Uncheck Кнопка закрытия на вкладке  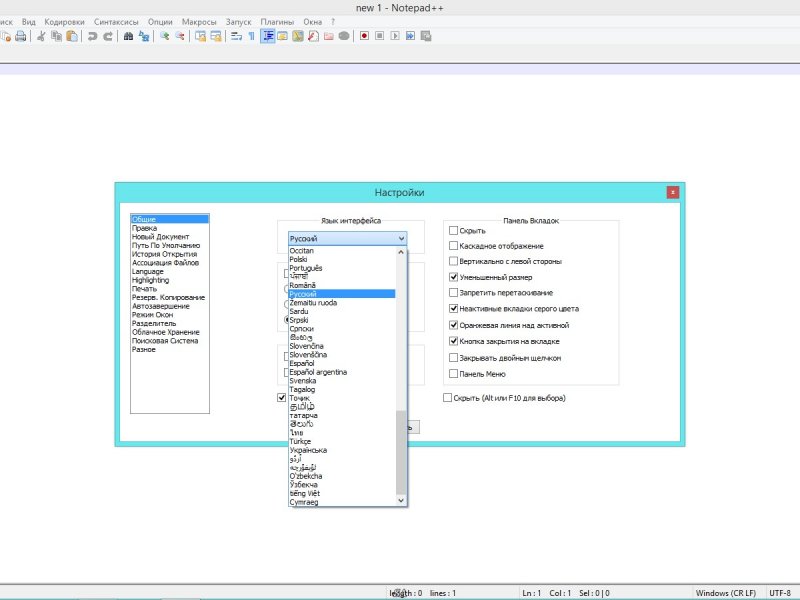[x=453, y=341]
